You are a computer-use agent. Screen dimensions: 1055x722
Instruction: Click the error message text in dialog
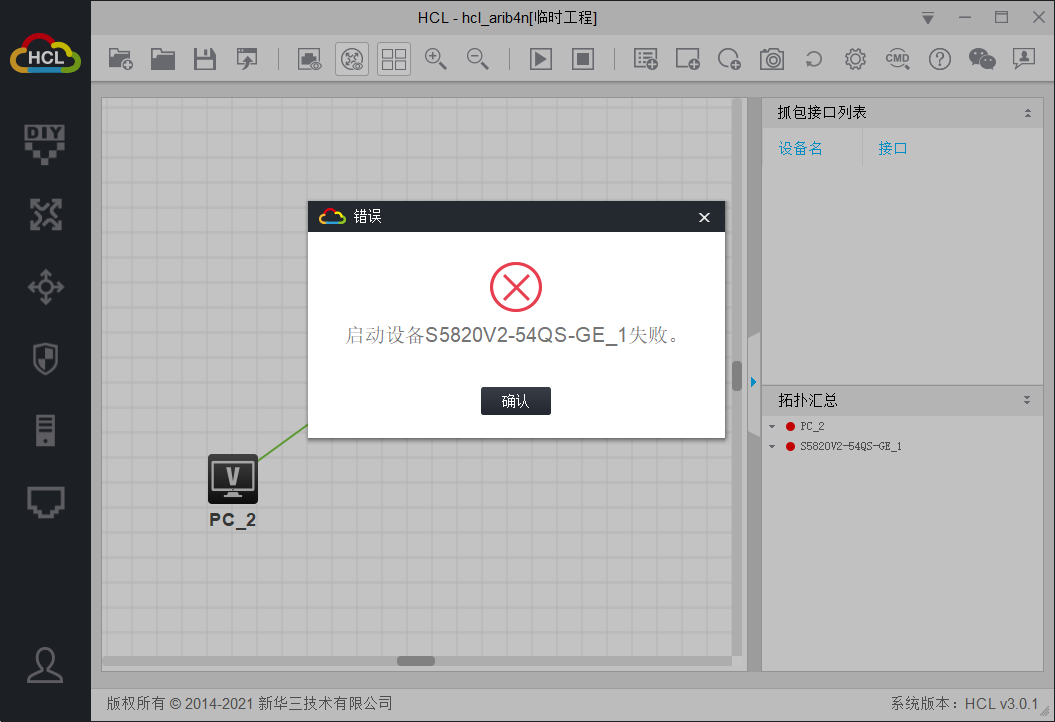(x=513, y=335)
